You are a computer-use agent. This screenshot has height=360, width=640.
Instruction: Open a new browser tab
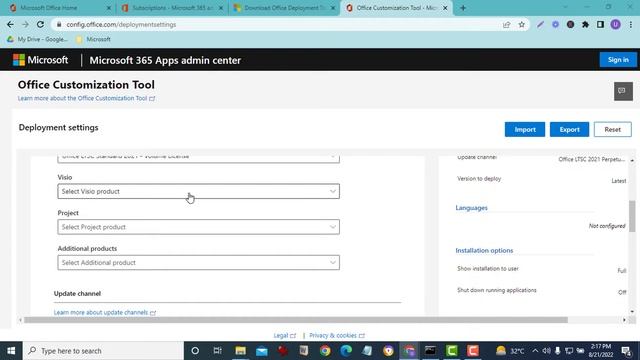point(463,8)
